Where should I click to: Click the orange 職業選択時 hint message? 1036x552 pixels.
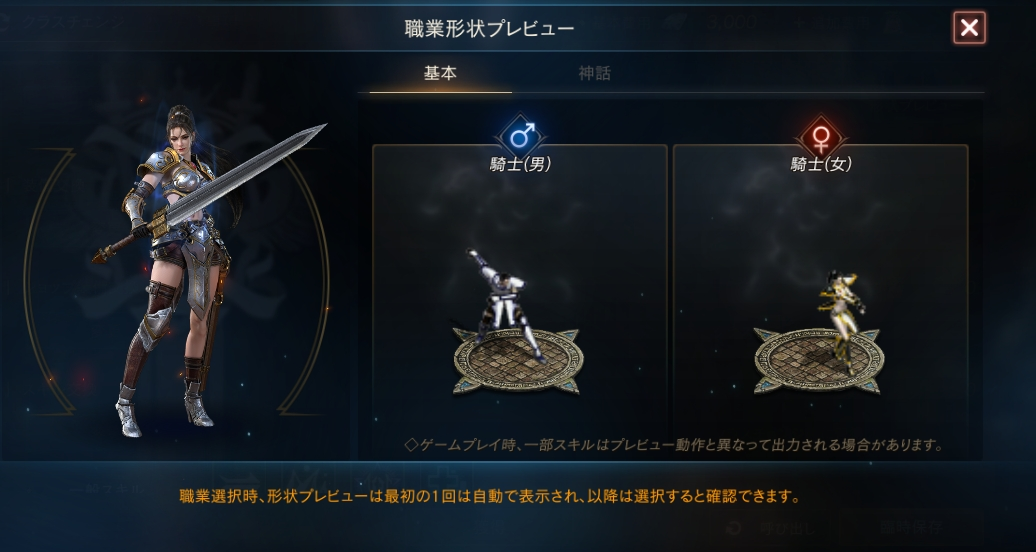point(490,496)
